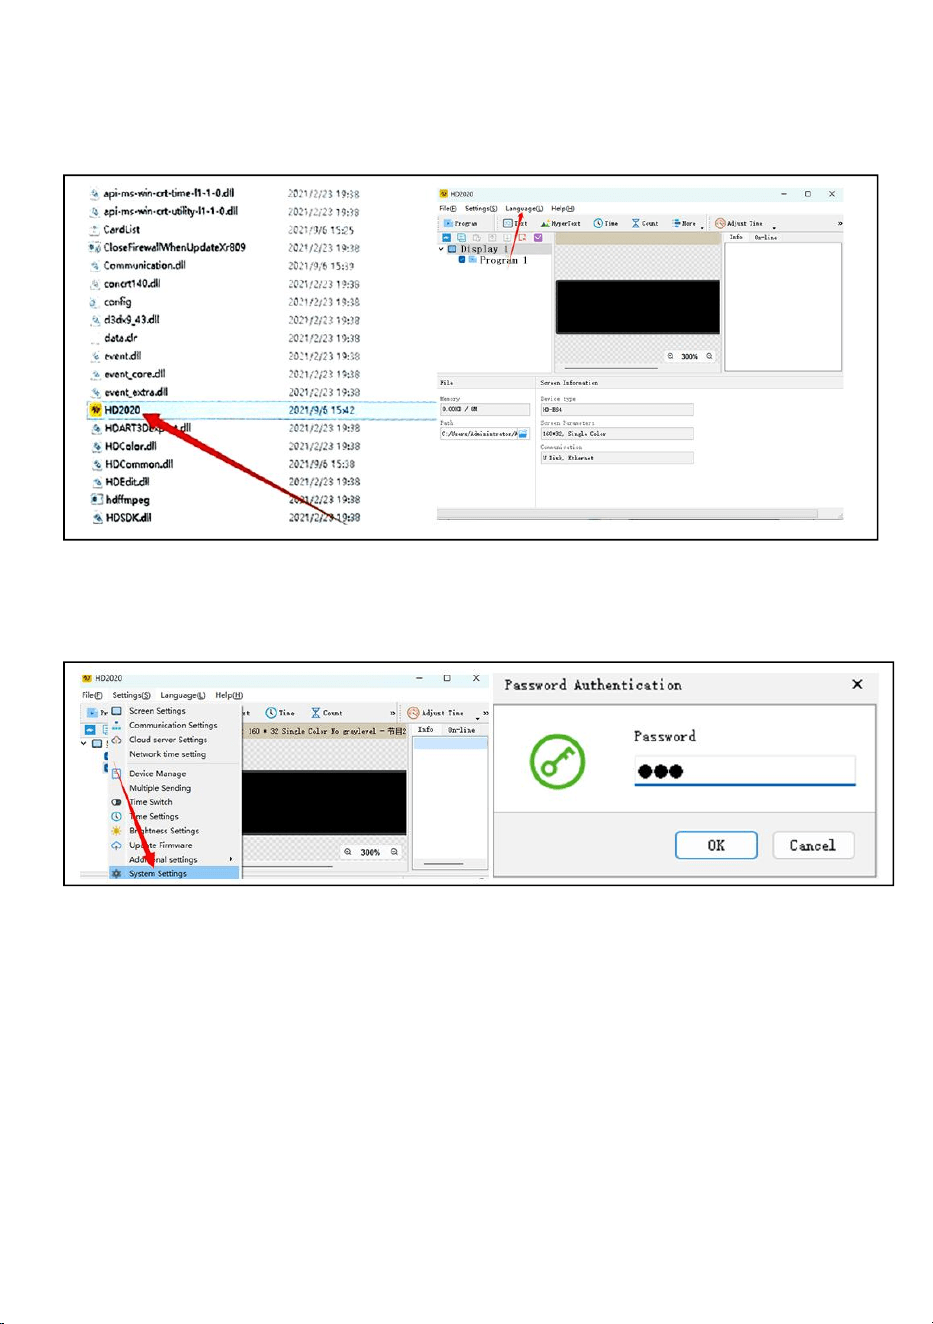Select Time Settings menu entry
This screenshot has width=933, height=1324.
(154, 817)
